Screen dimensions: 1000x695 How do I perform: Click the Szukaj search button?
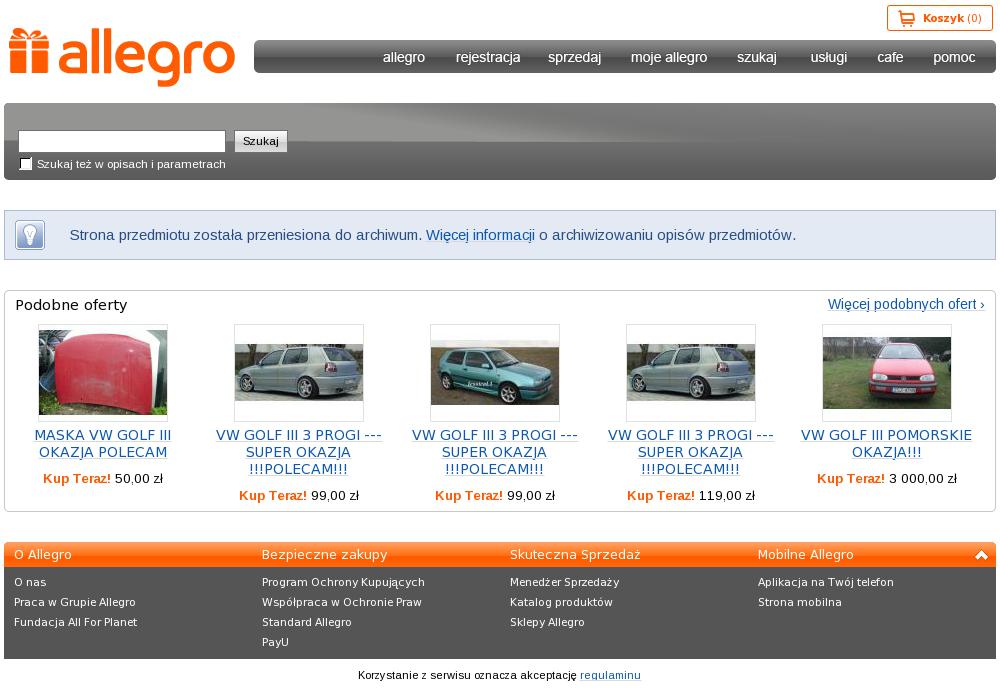pyautogui.click(x=261, y=141)
